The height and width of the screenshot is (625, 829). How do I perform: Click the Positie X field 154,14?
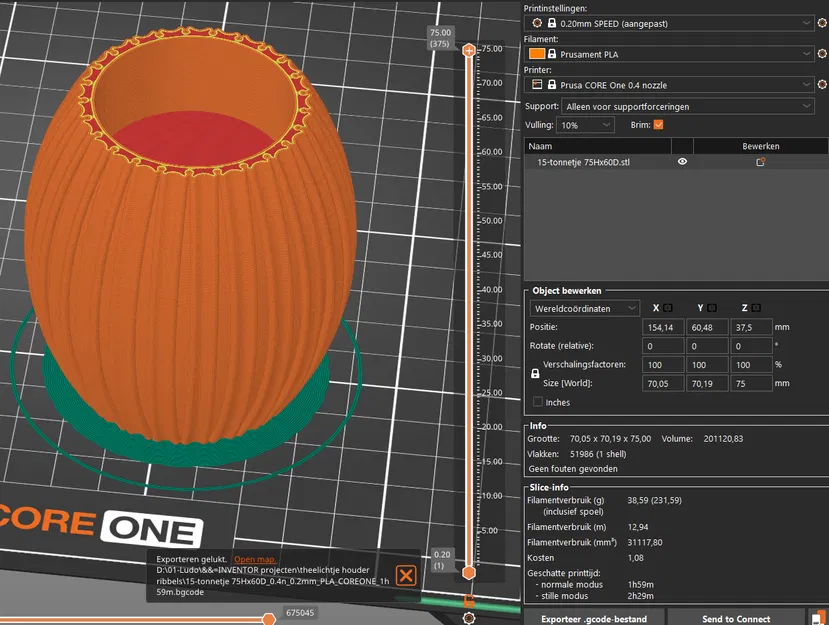pyautogui.click(x=663, y=327)
